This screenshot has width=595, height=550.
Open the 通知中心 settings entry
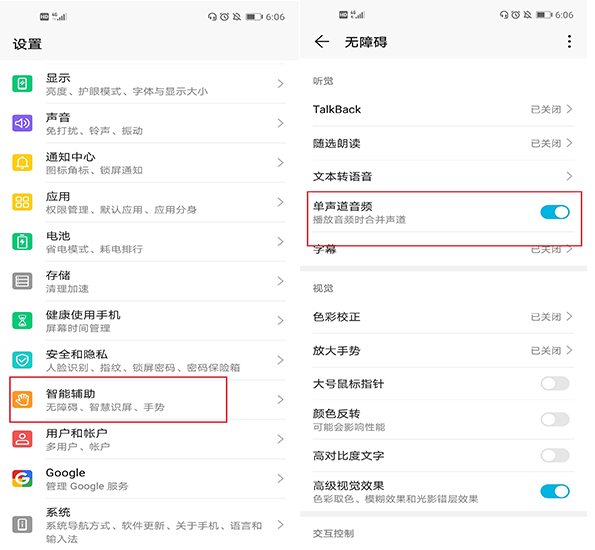click(149, 163)
